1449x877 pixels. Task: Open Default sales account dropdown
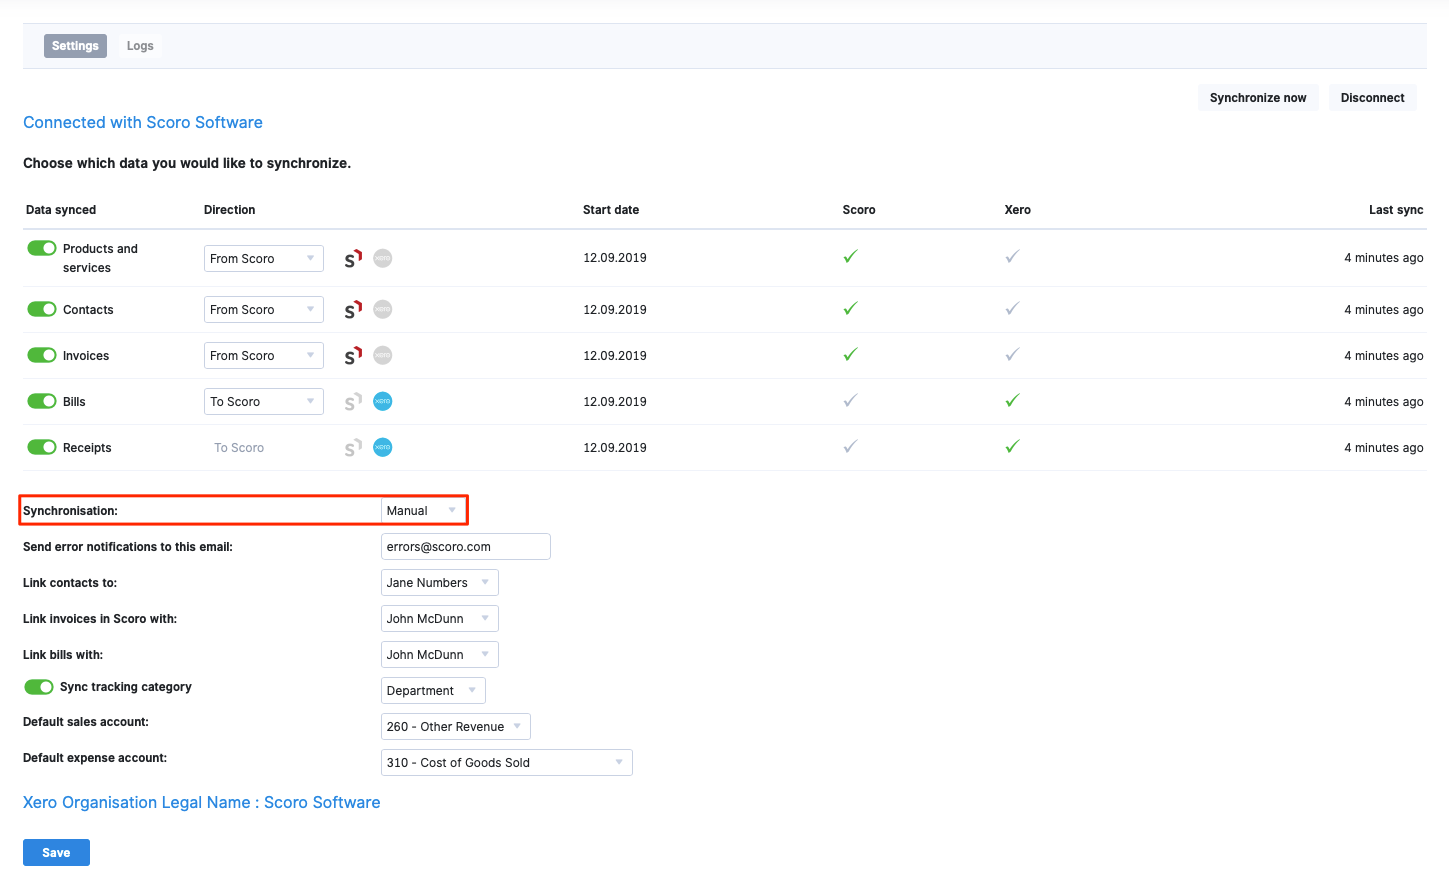(456, 727)
